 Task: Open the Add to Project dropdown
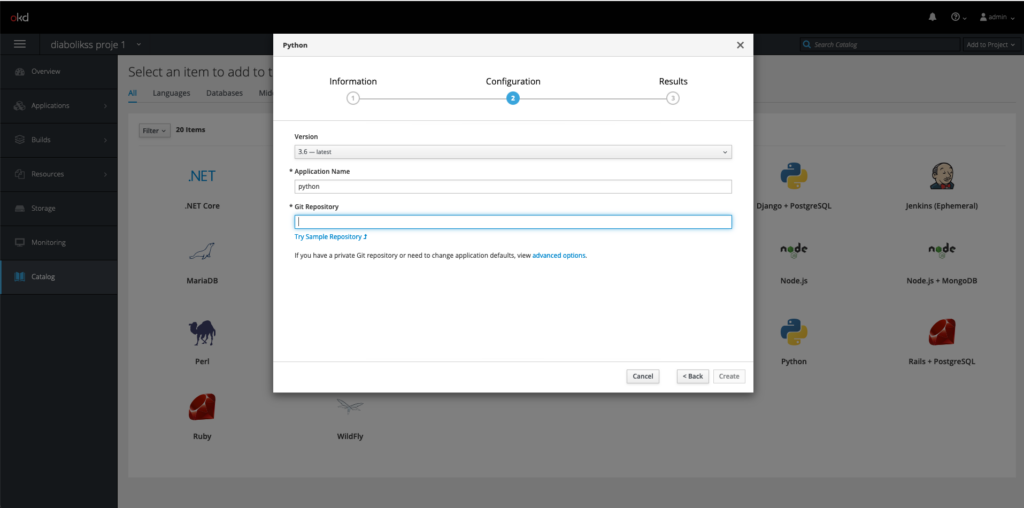pyautogui.click(x=991, y=44)
